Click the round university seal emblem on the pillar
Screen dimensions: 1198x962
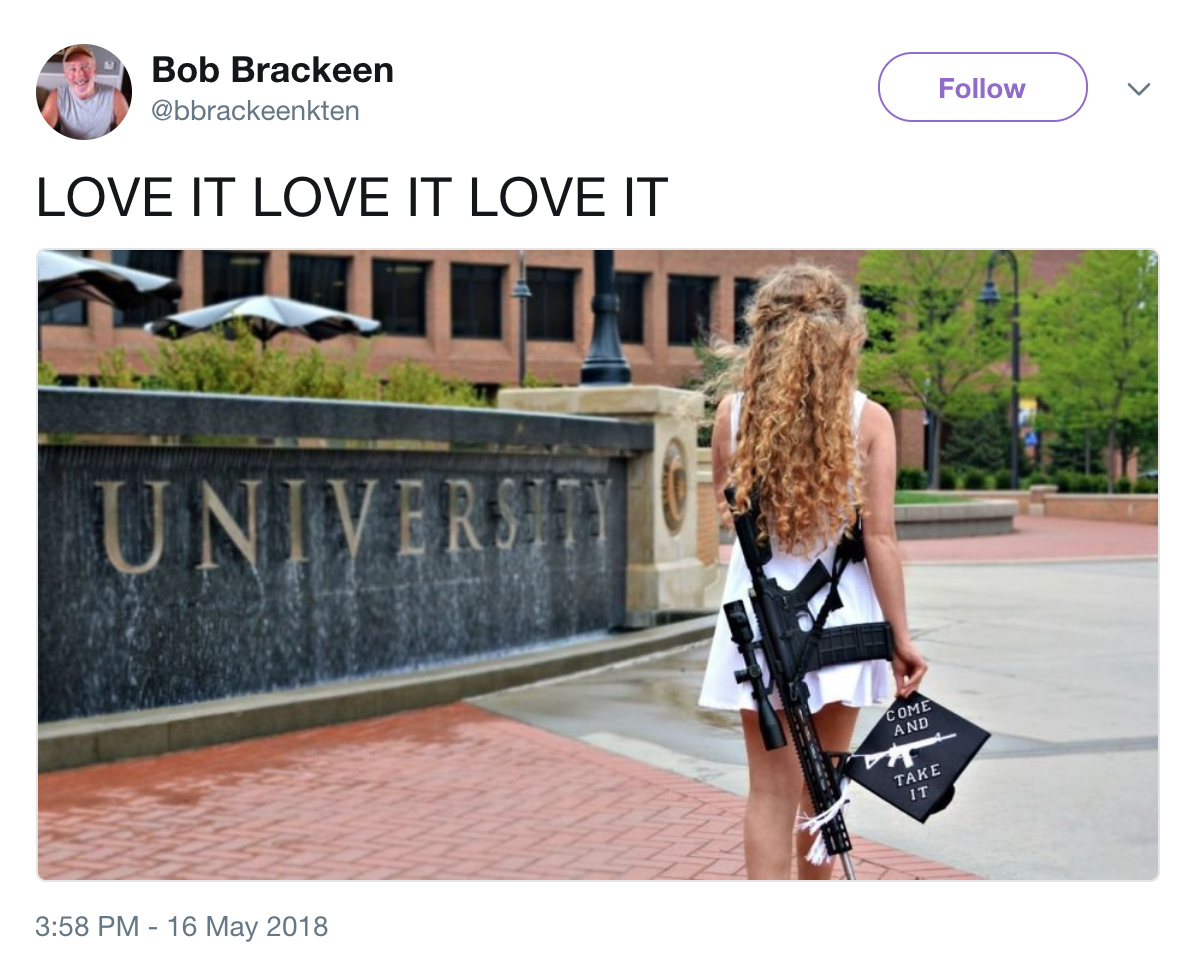(674, 485)
